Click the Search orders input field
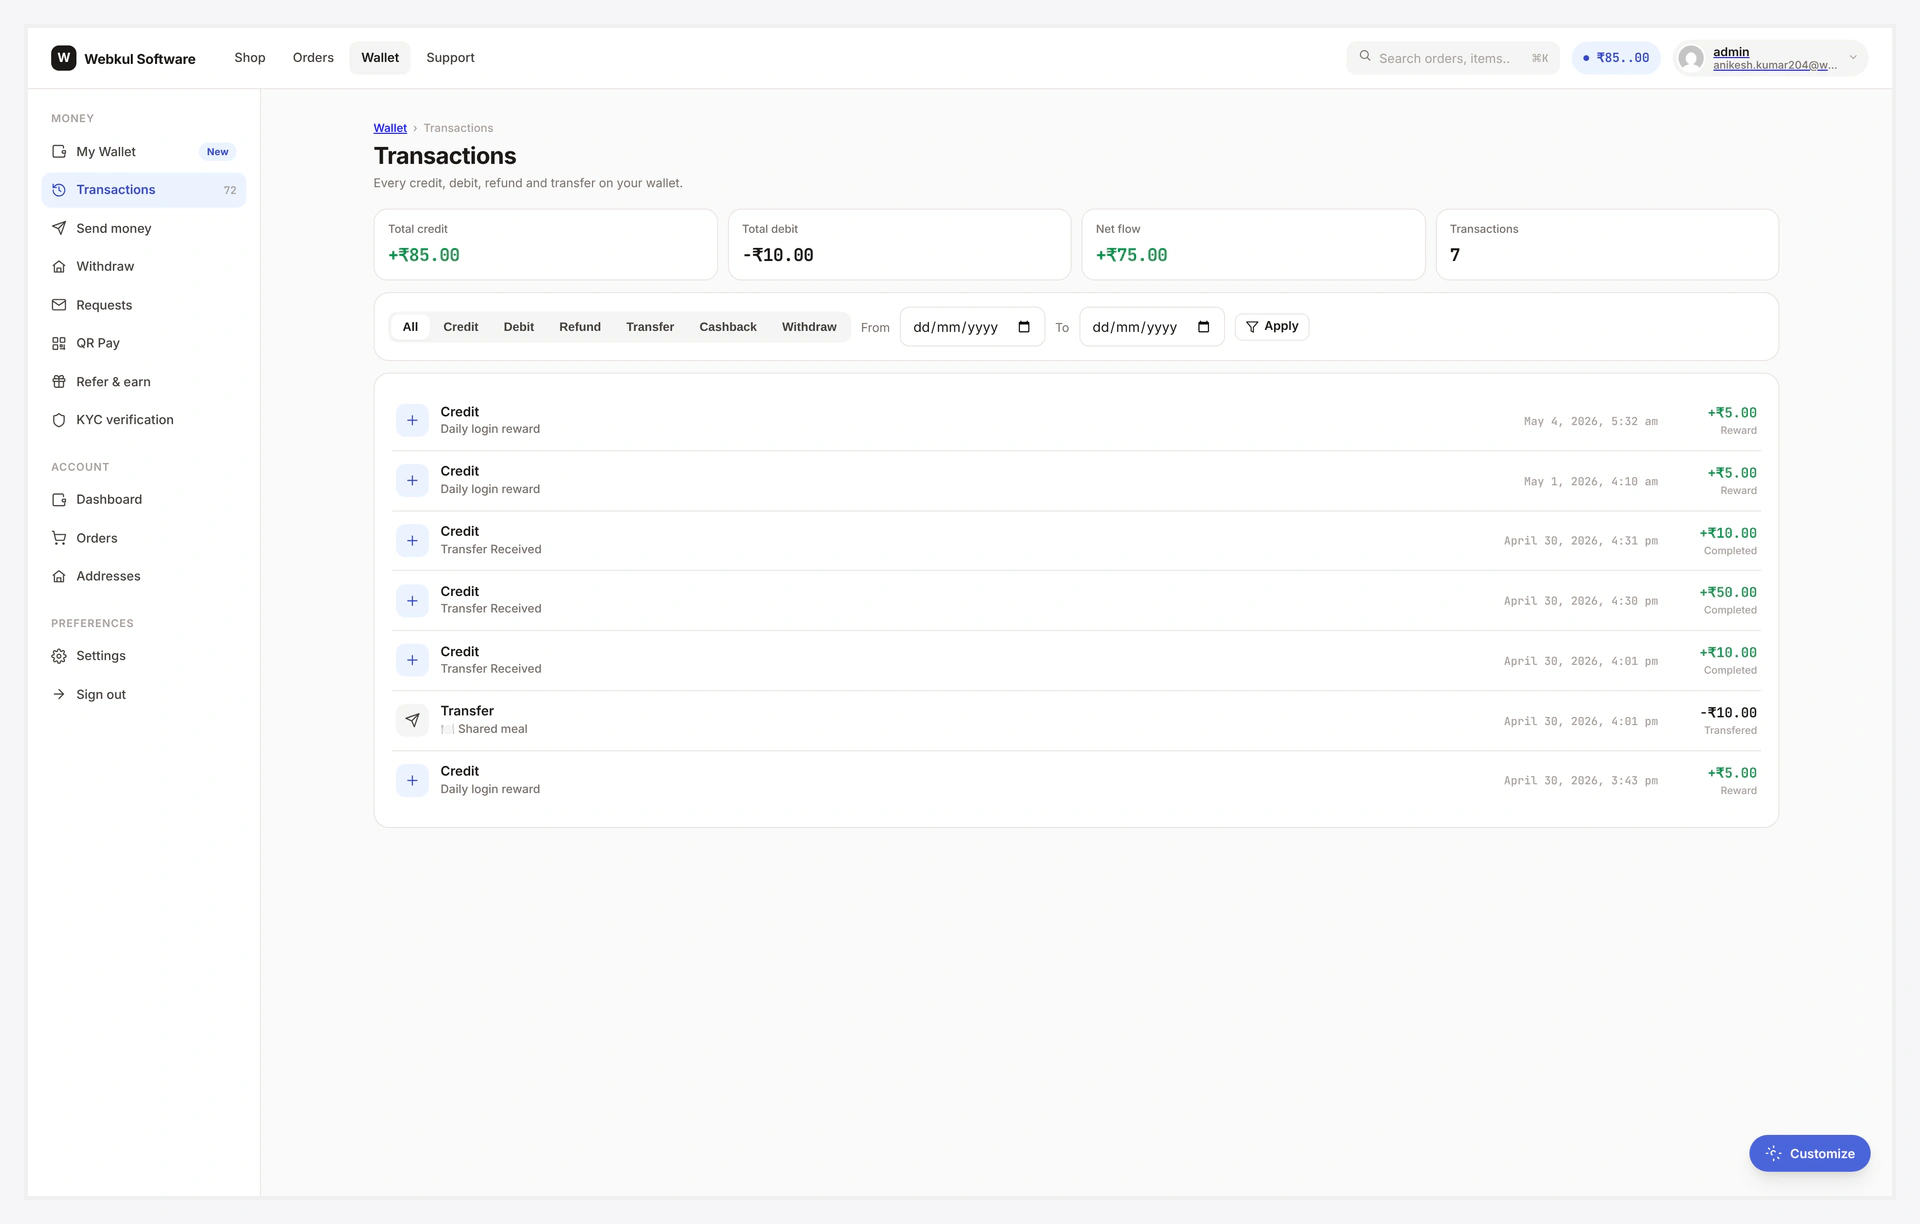 pos(1453,58)
